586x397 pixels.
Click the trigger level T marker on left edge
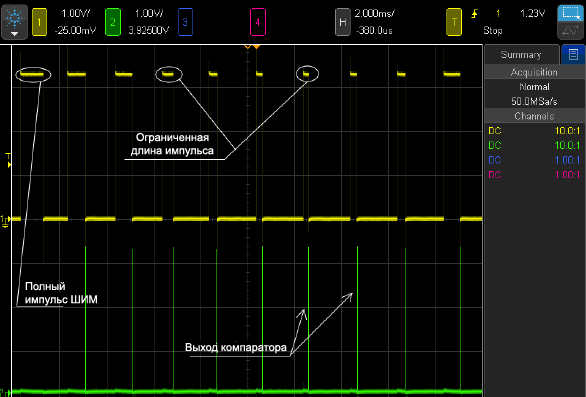click(8, 160)
